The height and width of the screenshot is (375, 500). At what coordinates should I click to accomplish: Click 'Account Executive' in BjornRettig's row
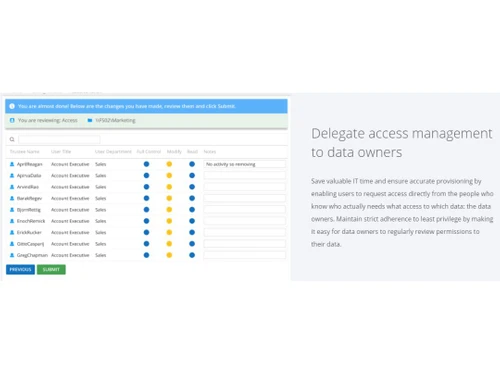click(x=70, y=210)
